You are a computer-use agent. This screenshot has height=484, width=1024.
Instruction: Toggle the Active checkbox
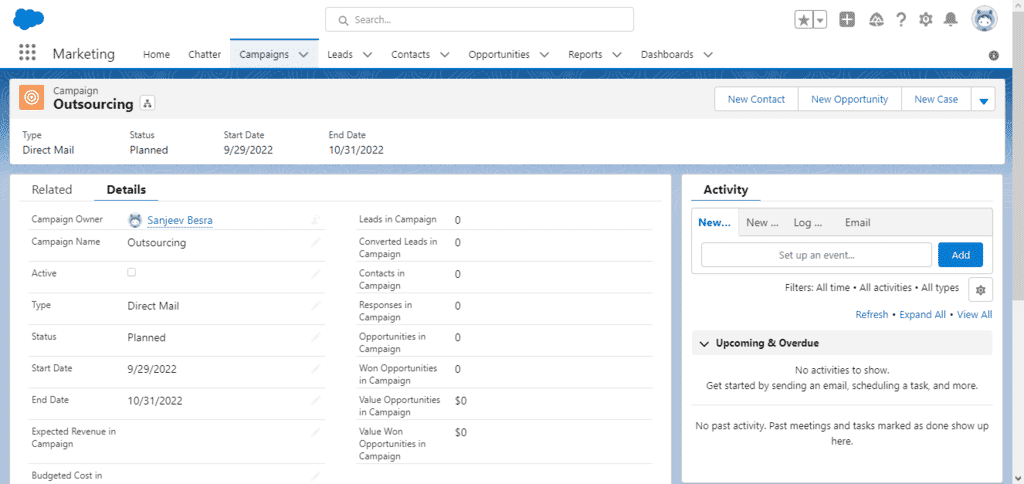pos(131,272)
